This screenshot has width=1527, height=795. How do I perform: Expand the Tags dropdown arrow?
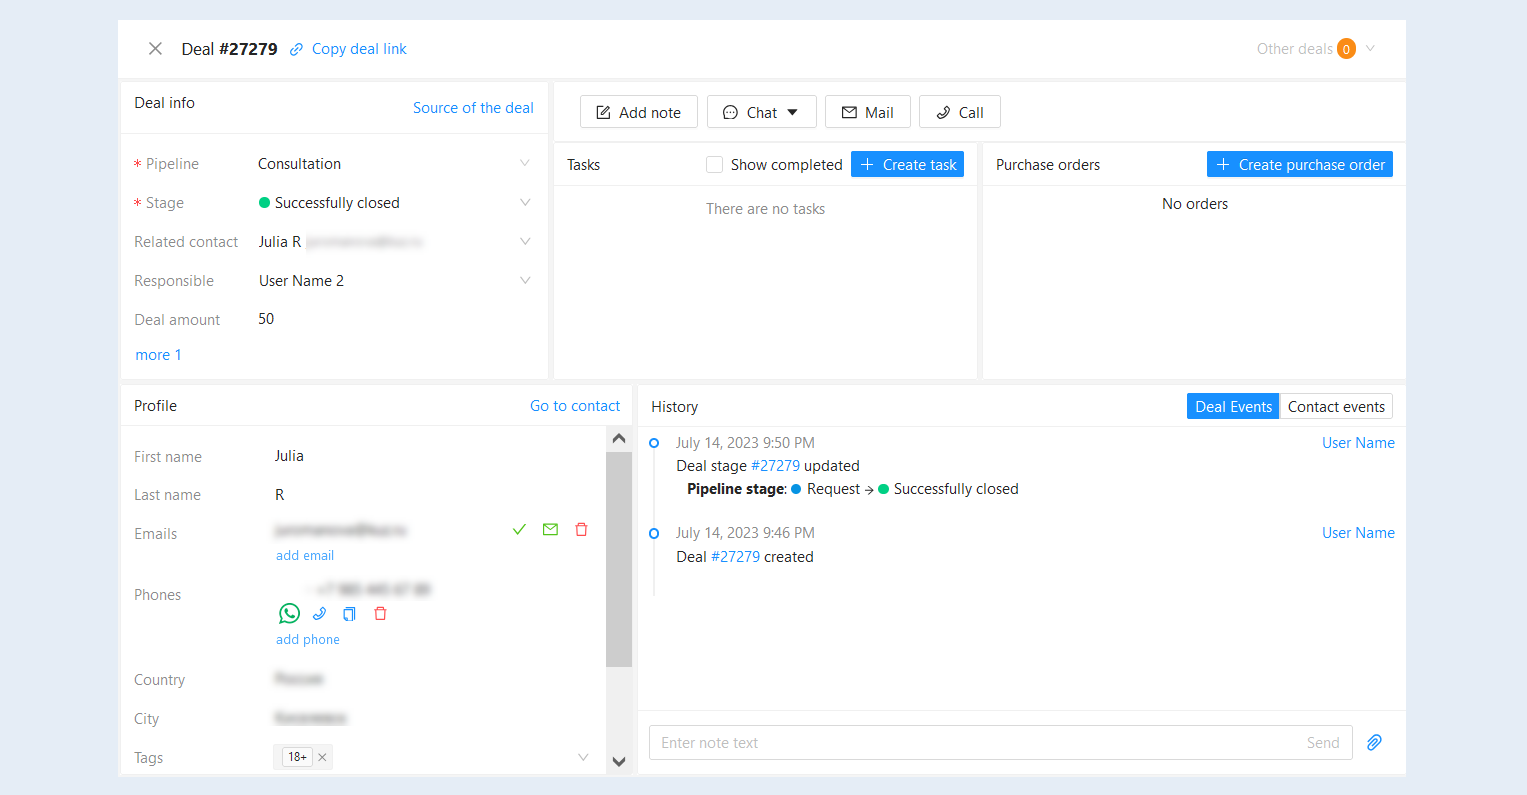[583, 758]
